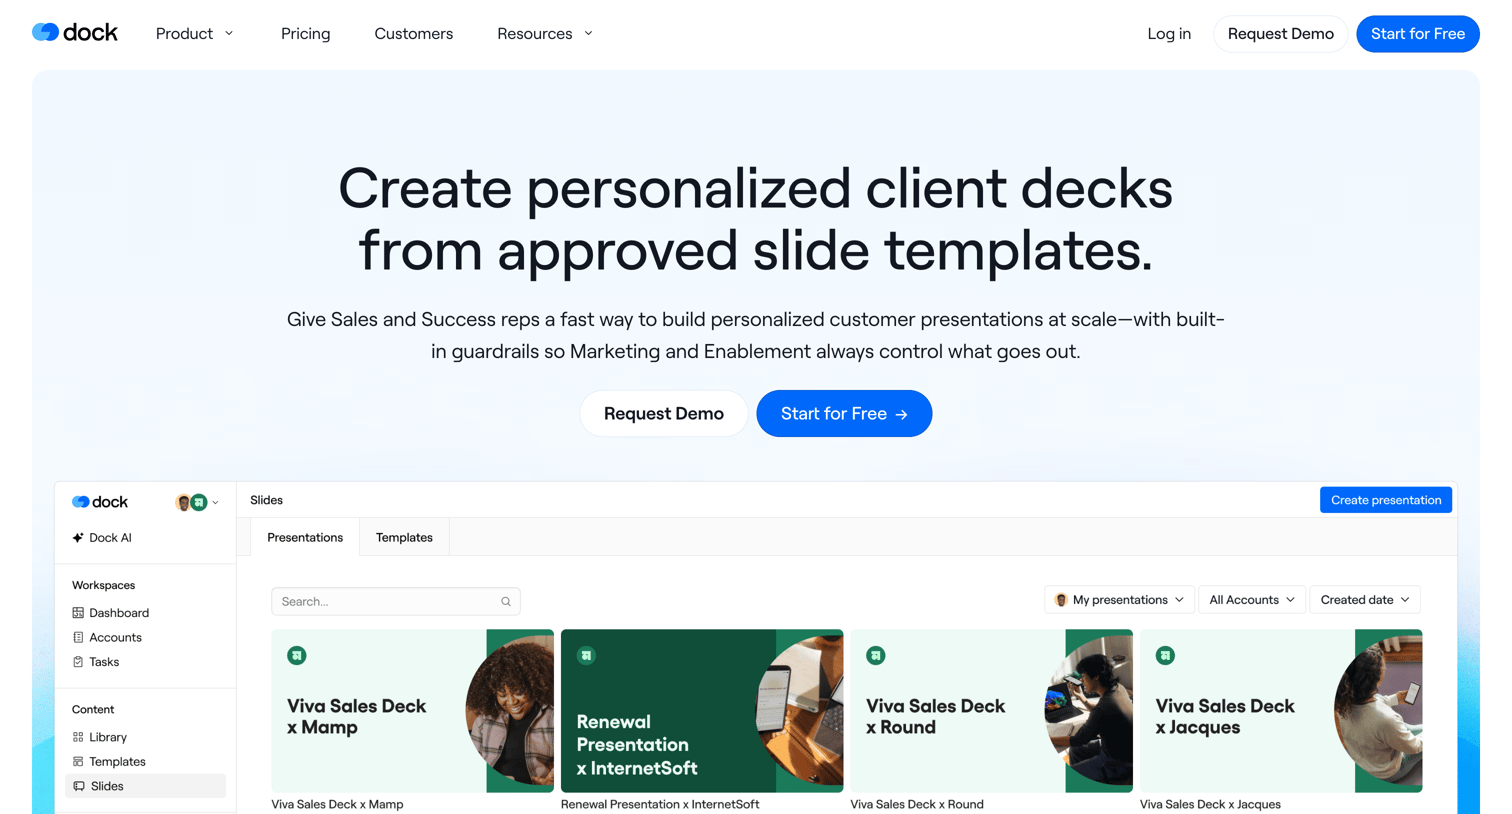1512x814 pixels.
Task: Click the Dock AI sparkle icon
Action: [x=78, y=538]
